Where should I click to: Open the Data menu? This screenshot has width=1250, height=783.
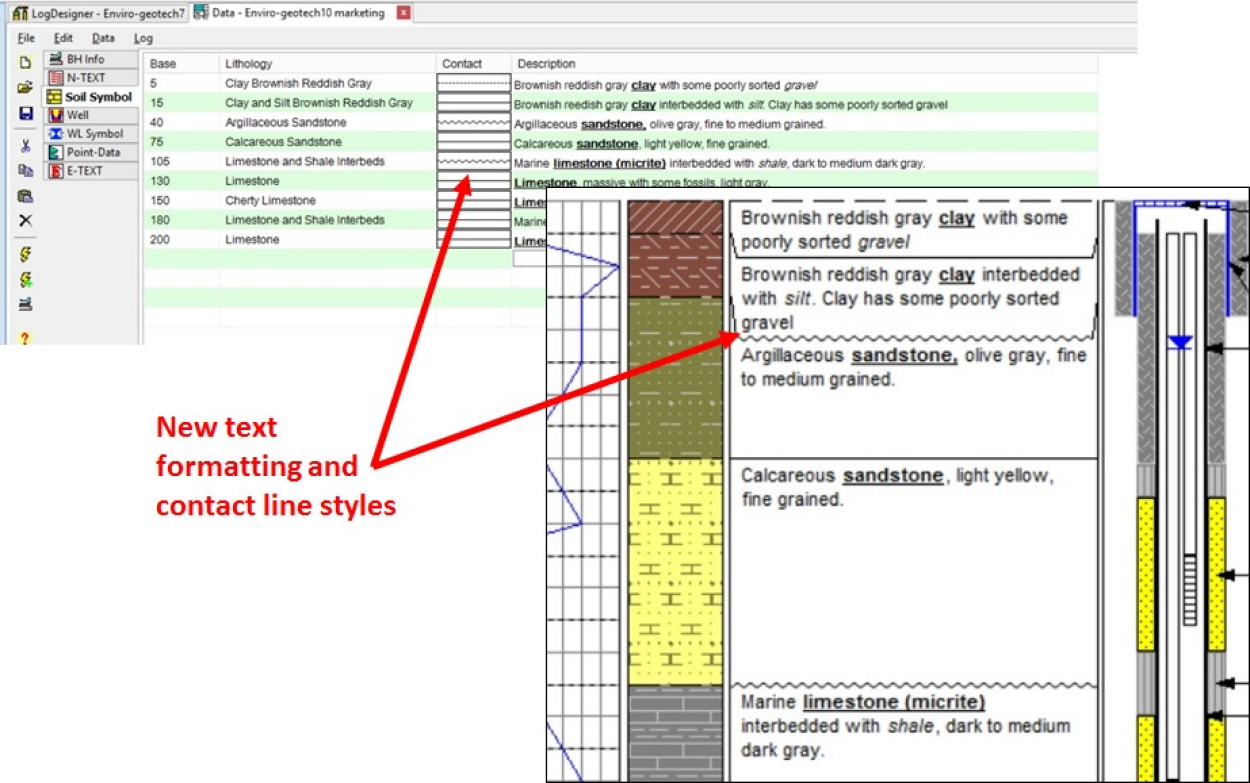coord(103,38)
